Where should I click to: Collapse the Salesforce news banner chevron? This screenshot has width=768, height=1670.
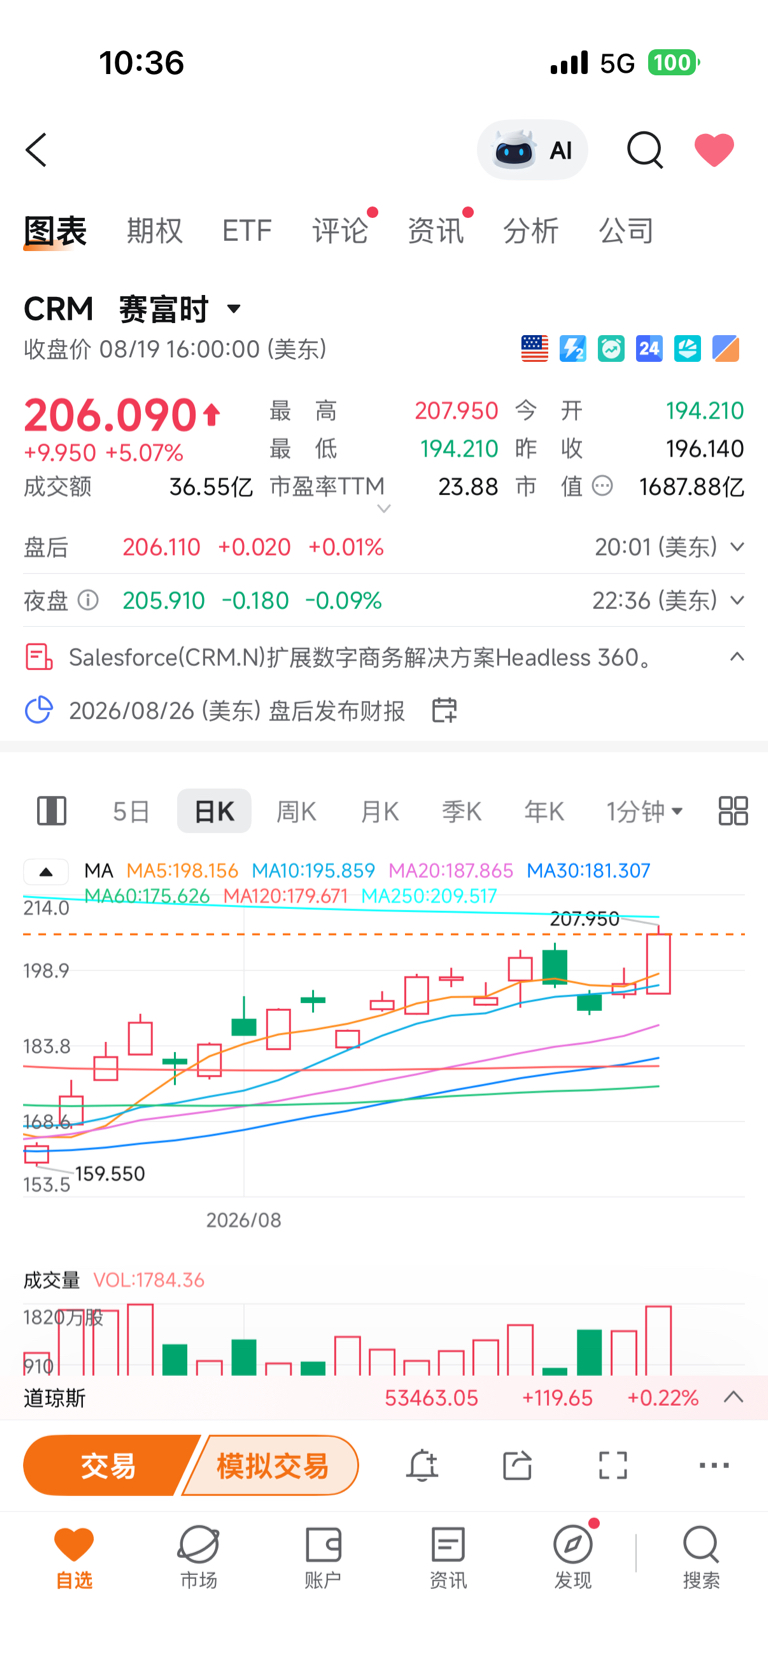[x=737, y=657]
